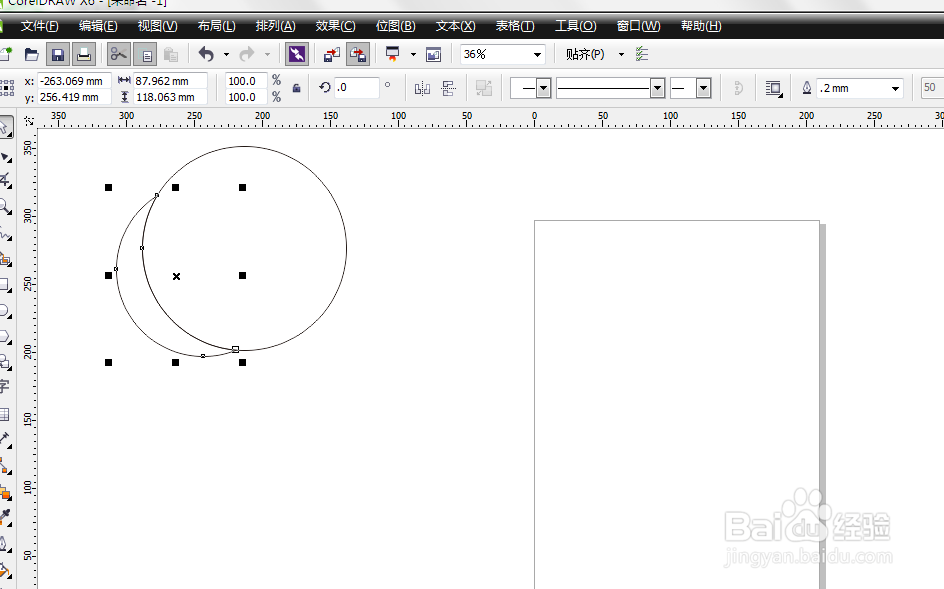
Task: Click the ruler origin corner box
Action: pos(28,120)
